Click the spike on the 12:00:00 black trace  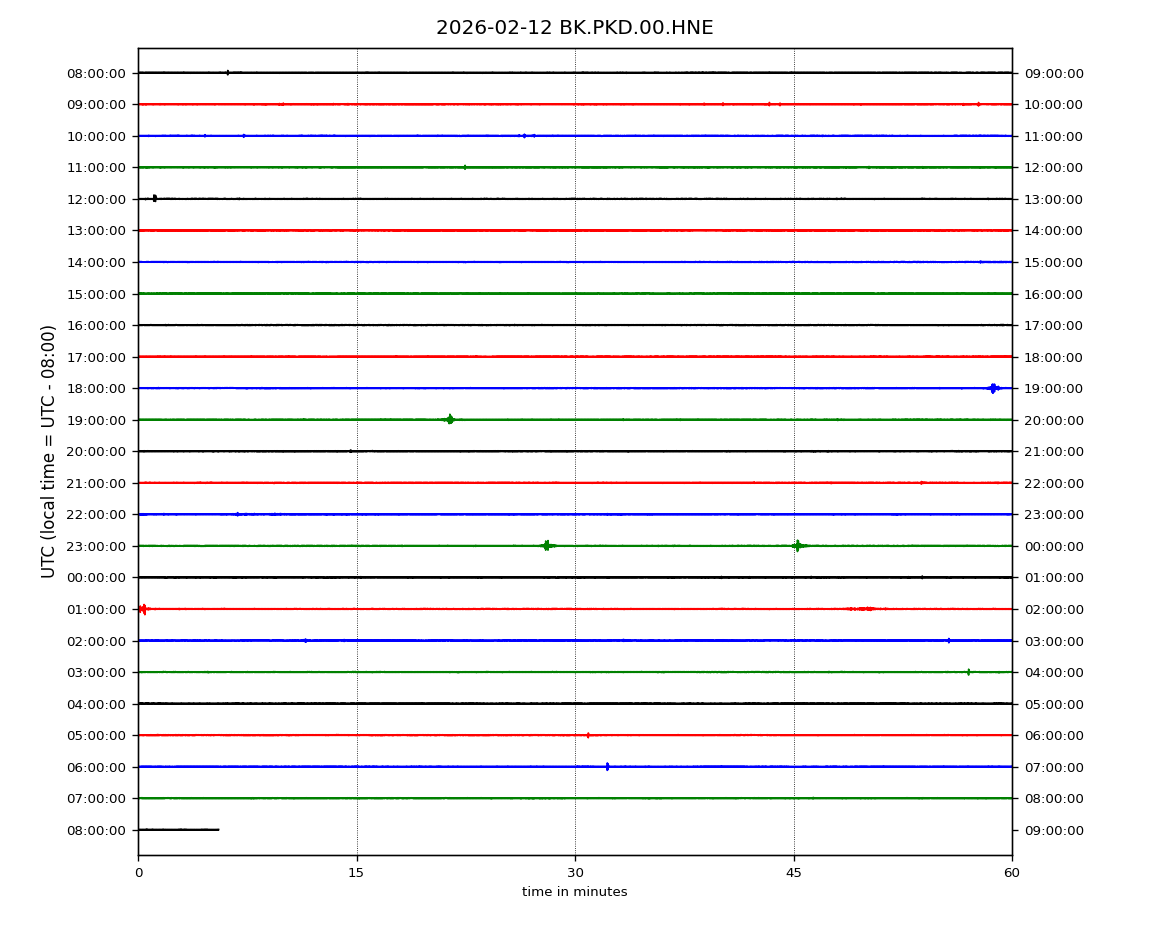coord(154,198)
